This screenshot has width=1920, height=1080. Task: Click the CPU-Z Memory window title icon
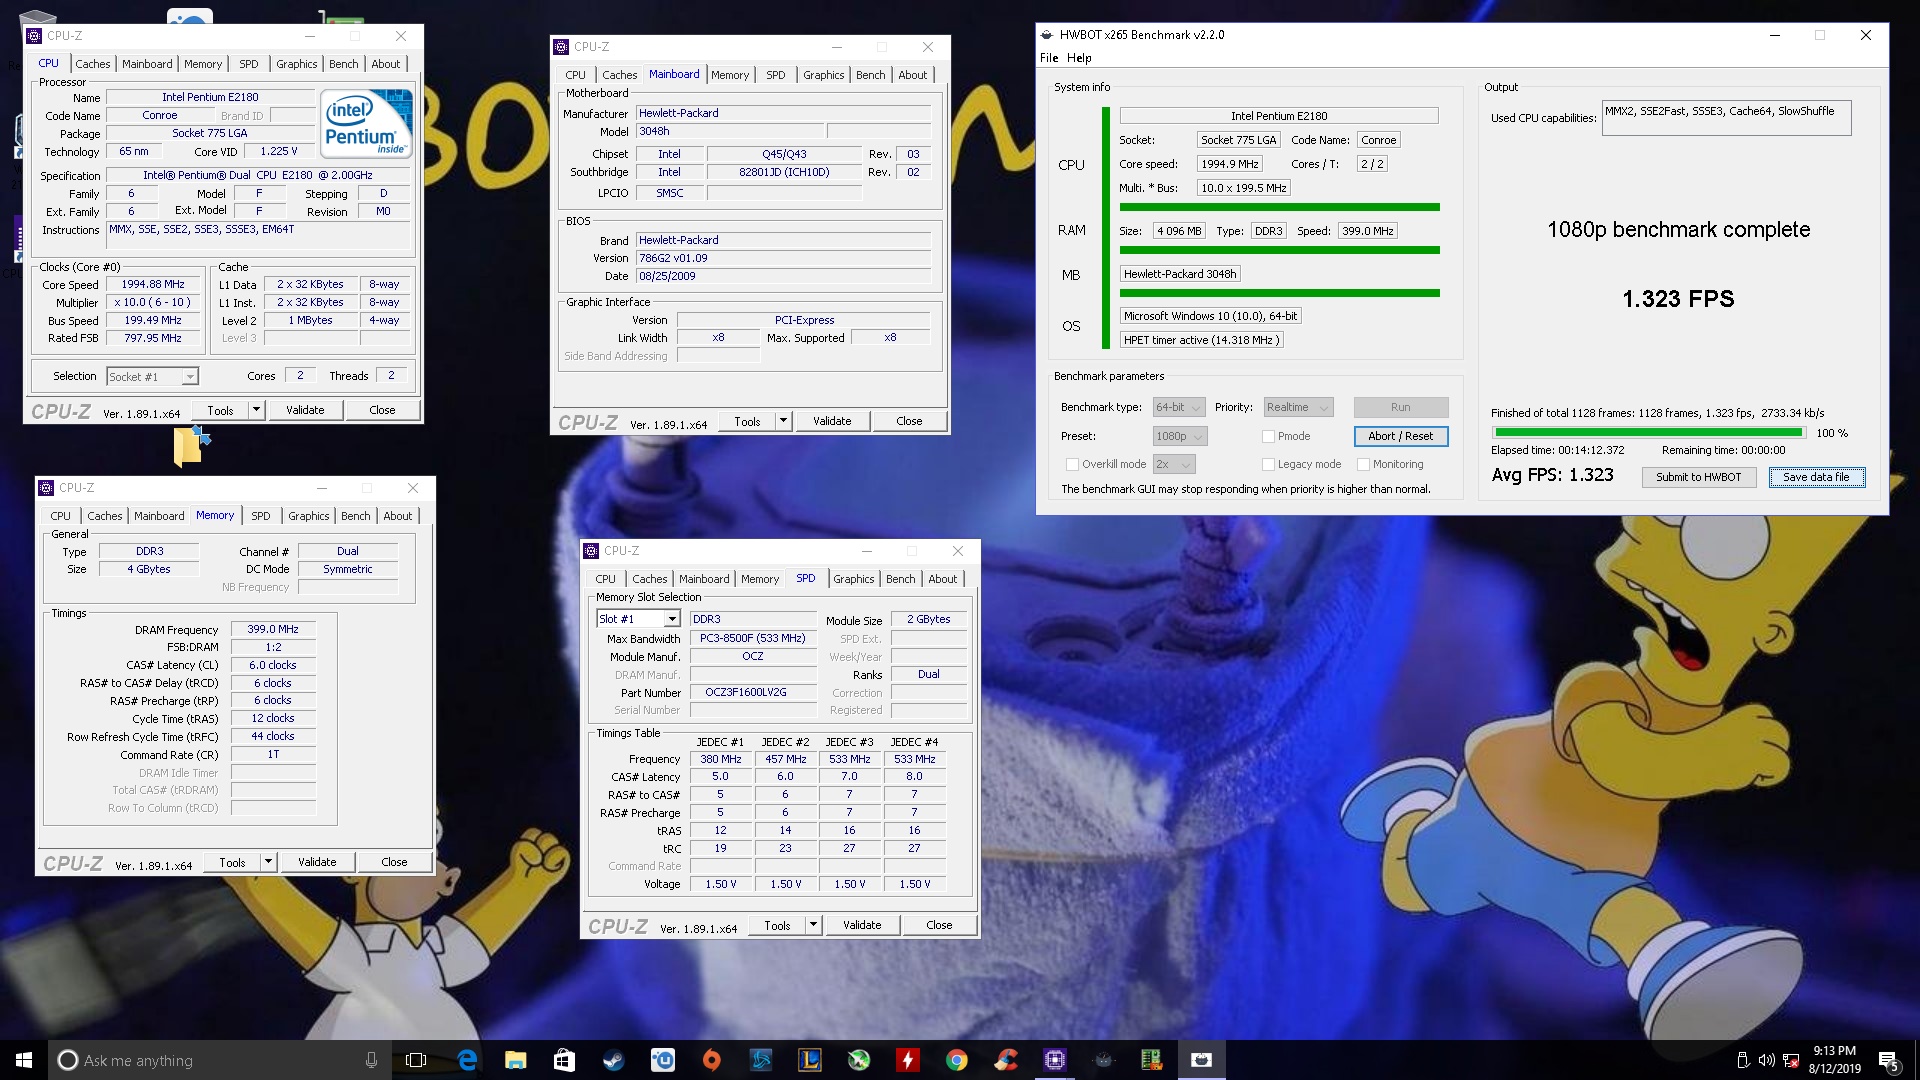click(46, 488)
